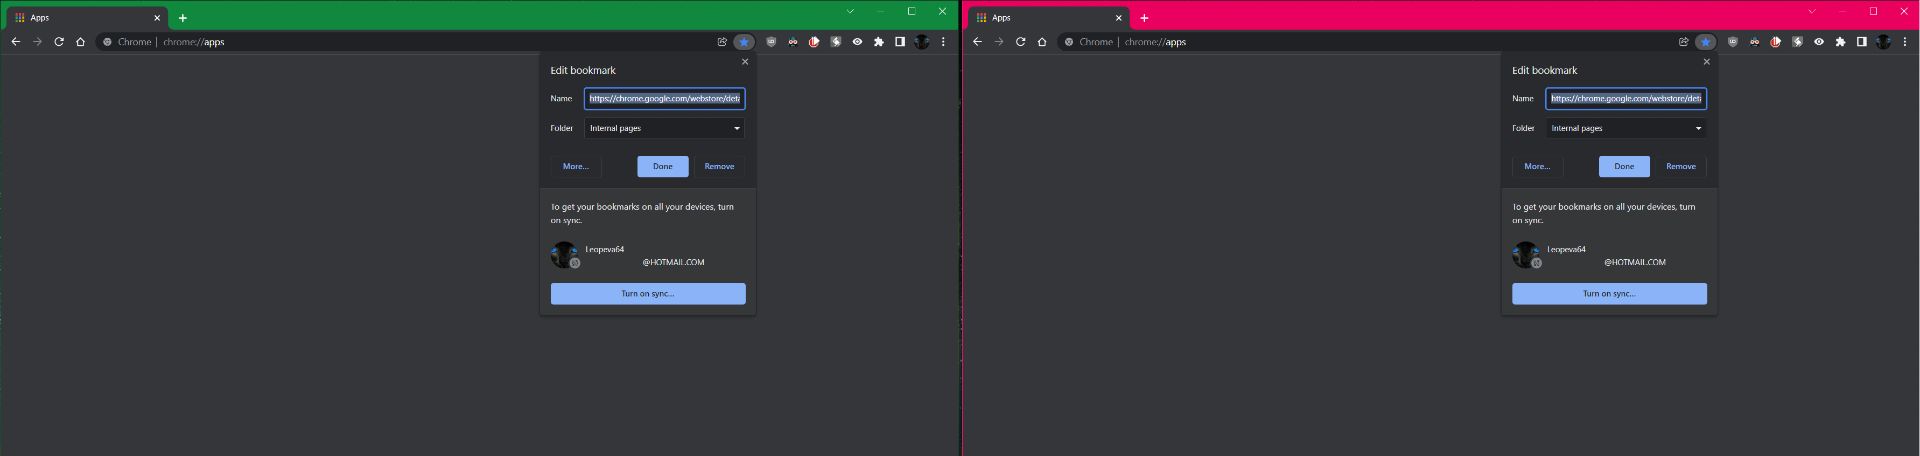1920x456 pixels.
Task: Close Edit bookmark dialog in green window
Action: coord(745,62)
